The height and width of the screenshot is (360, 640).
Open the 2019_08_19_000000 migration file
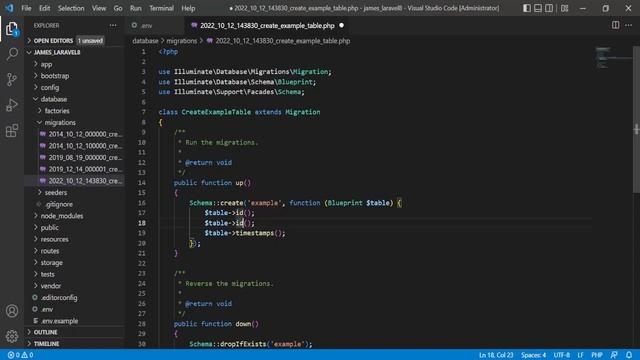point(75,158)
